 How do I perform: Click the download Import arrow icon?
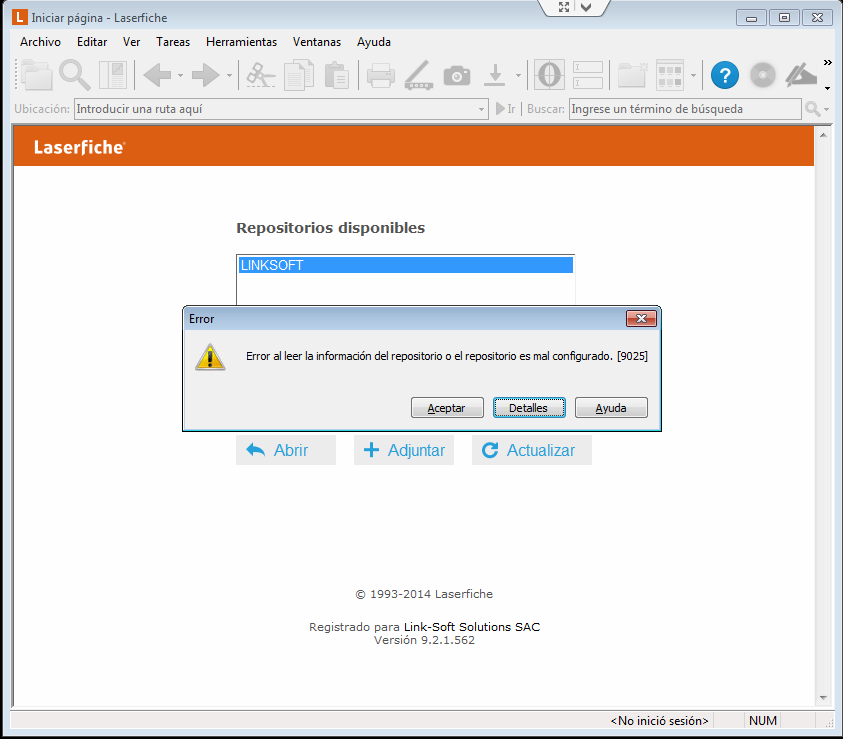pos(495,75)
